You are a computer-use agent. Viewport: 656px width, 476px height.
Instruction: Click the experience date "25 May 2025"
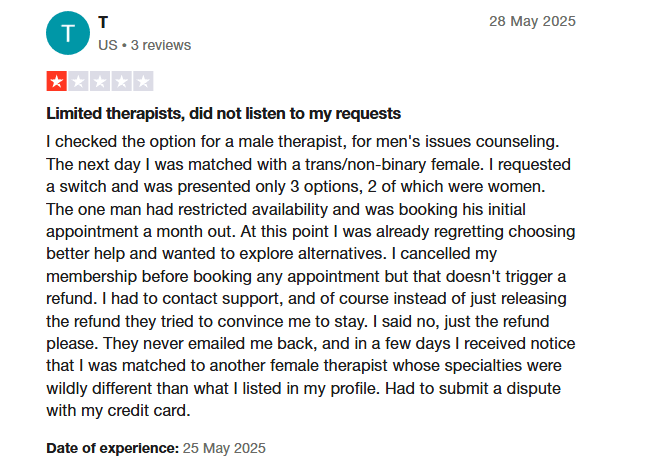(x=224, y=448)
